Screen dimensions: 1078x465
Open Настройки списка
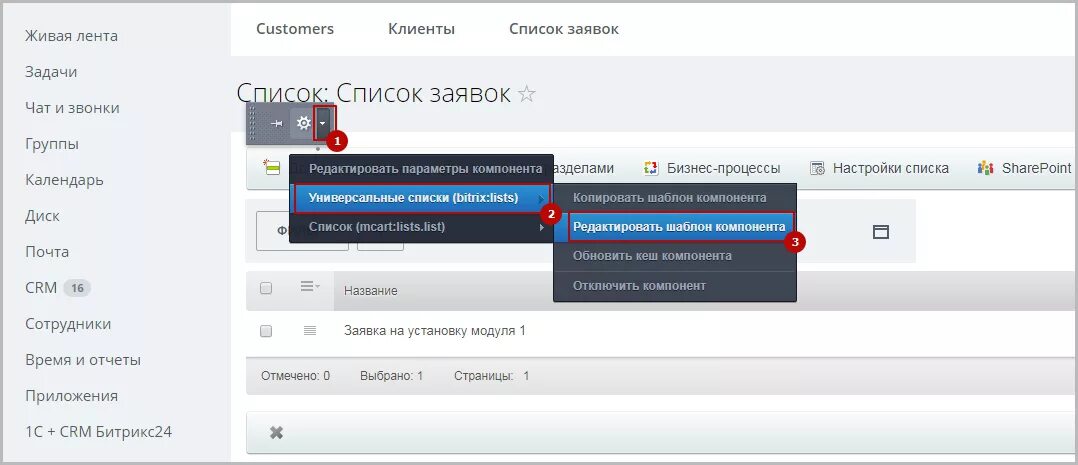pyautogui.click(x=879, y=168)
